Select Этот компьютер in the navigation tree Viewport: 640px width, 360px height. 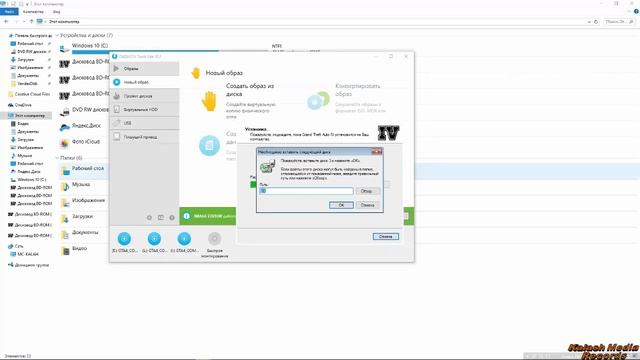(x=27, y=116)
